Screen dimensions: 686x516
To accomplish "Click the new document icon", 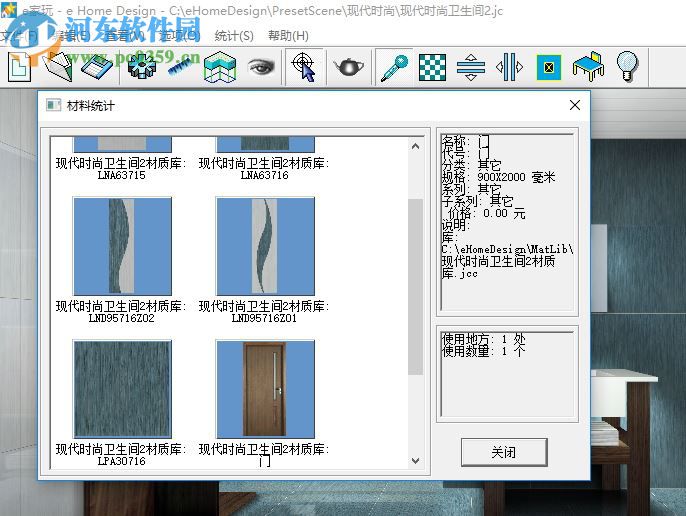I will coord(20,67).
